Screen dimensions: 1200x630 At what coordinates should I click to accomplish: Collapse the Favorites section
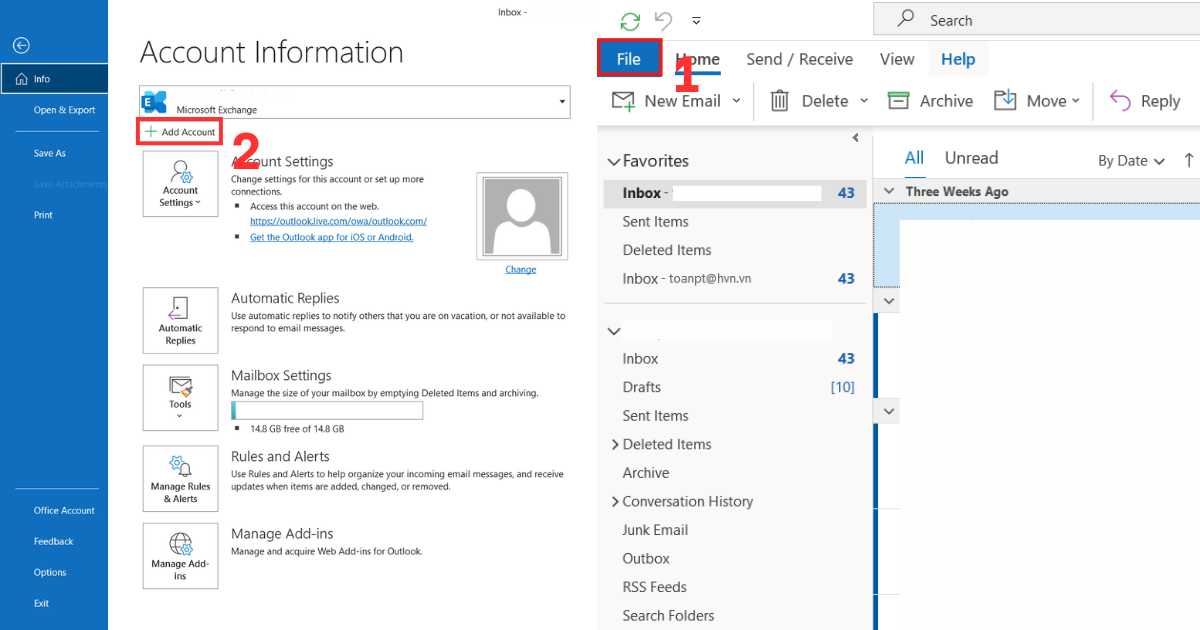pyautogui.click(x=614, y=161)
